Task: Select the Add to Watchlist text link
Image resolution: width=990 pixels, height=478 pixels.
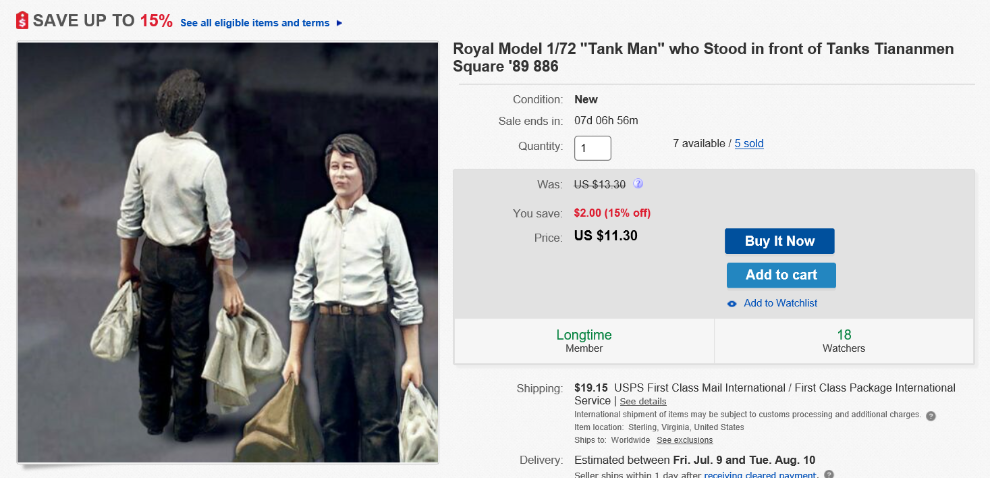Action: pos(780,303)
